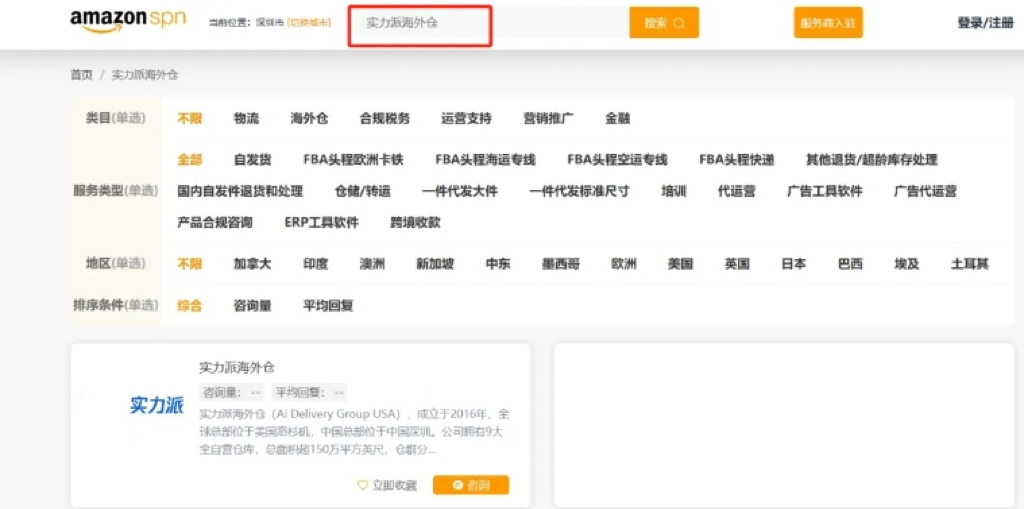Choose FBA头程海运专线 service type

(x=485, y=159)
